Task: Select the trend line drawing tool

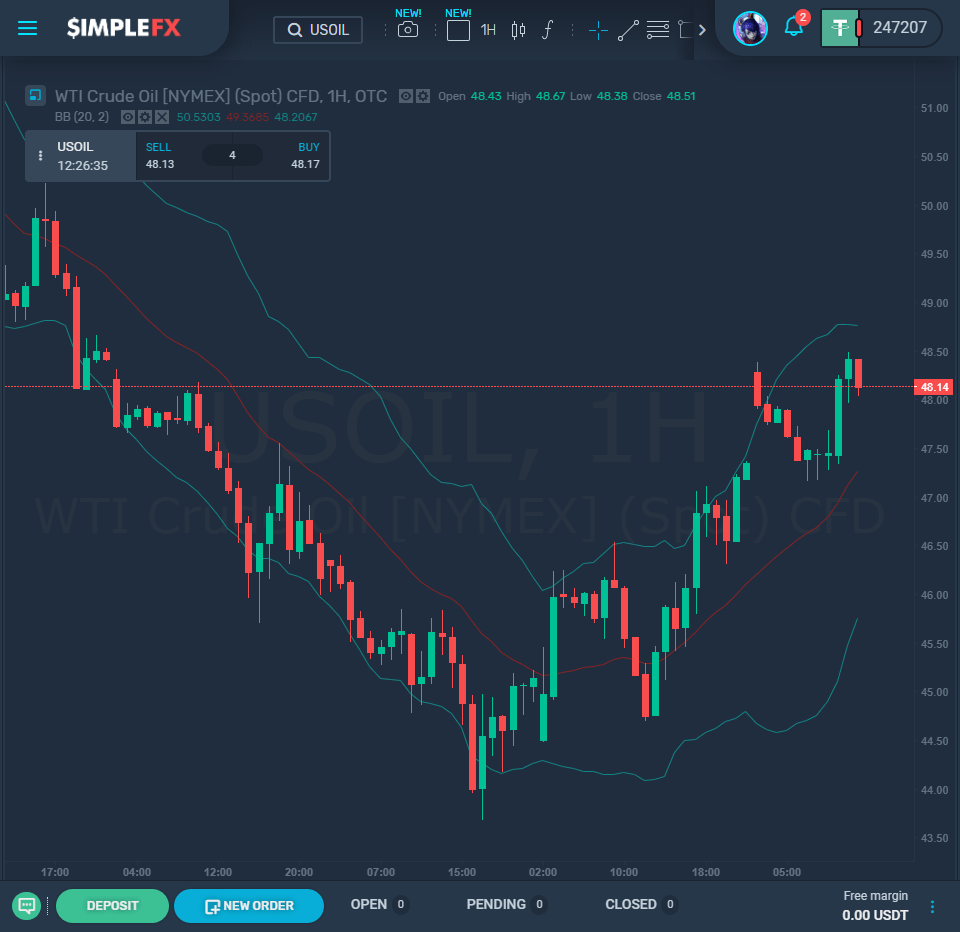Action: 628,30
